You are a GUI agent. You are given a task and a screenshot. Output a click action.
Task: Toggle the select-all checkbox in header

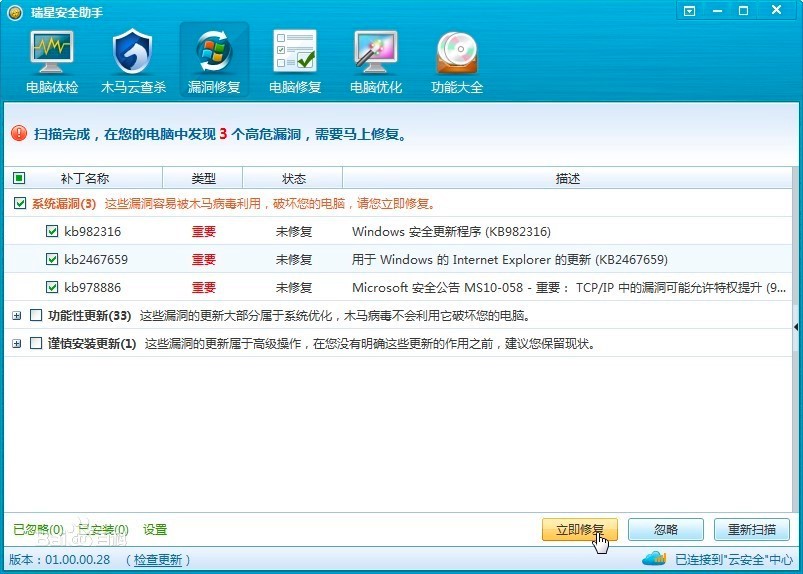click(x=19, y=178)
